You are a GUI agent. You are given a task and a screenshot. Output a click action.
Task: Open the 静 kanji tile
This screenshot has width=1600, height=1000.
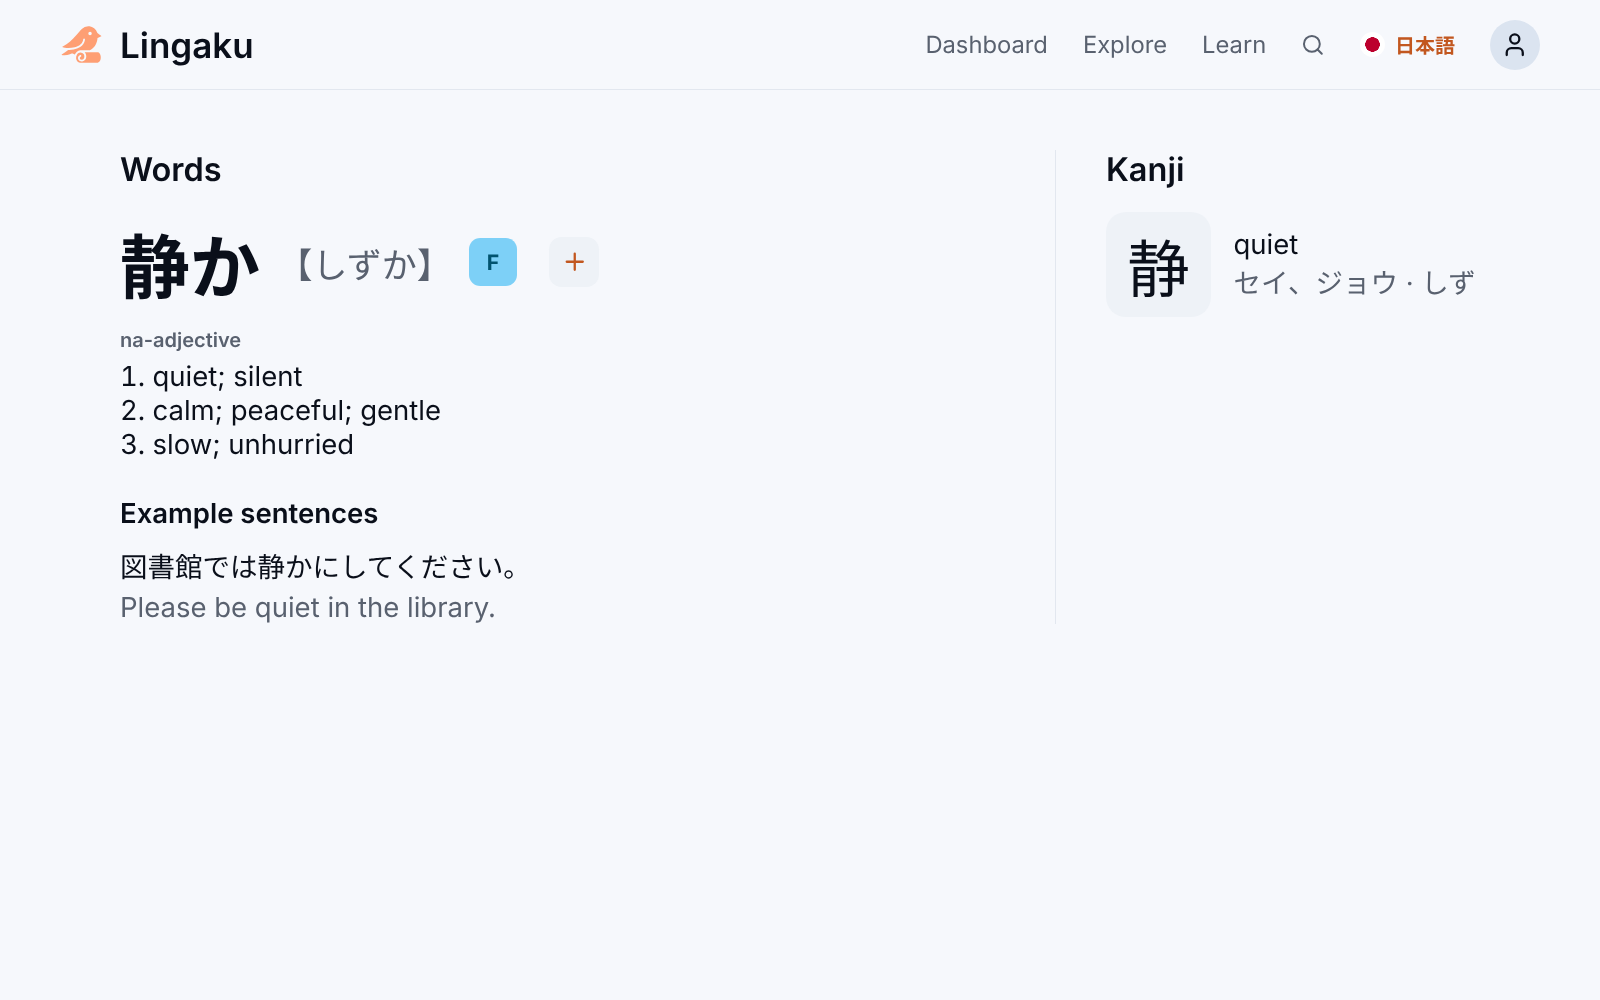(1158, 264)
